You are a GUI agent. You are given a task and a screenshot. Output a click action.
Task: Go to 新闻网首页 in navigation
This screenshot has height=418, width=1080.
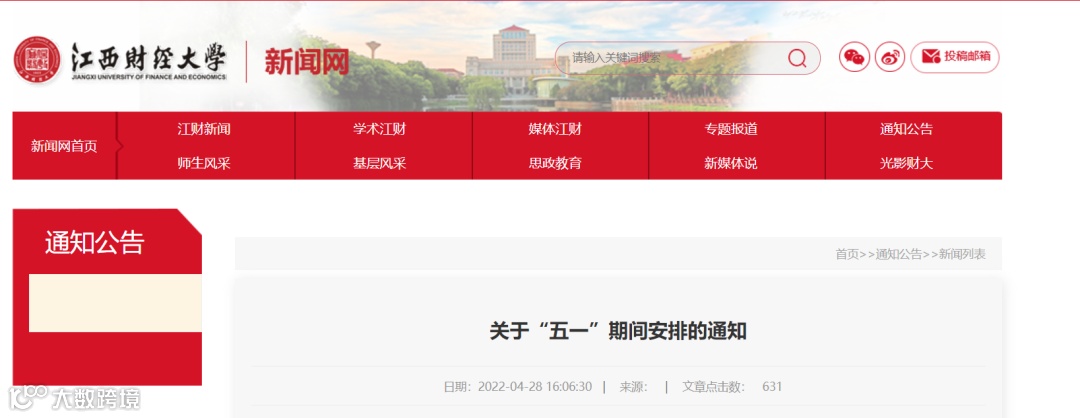pos(64,146)
